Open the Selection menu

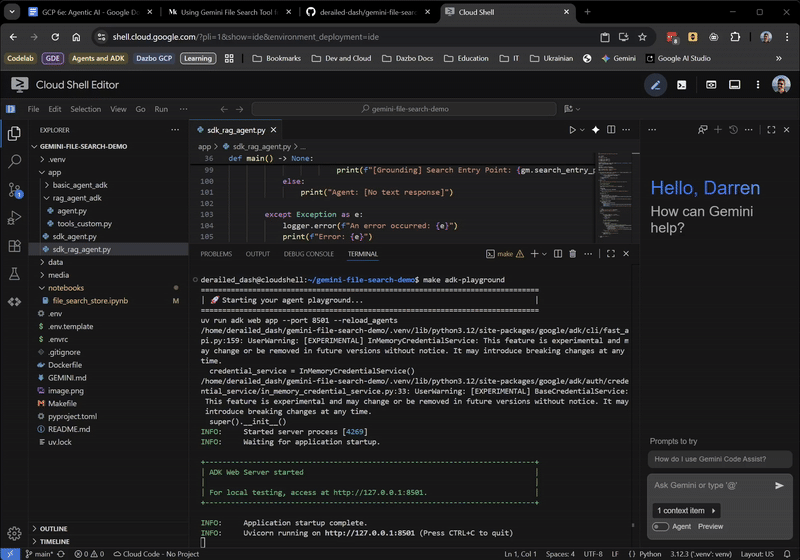85,109
